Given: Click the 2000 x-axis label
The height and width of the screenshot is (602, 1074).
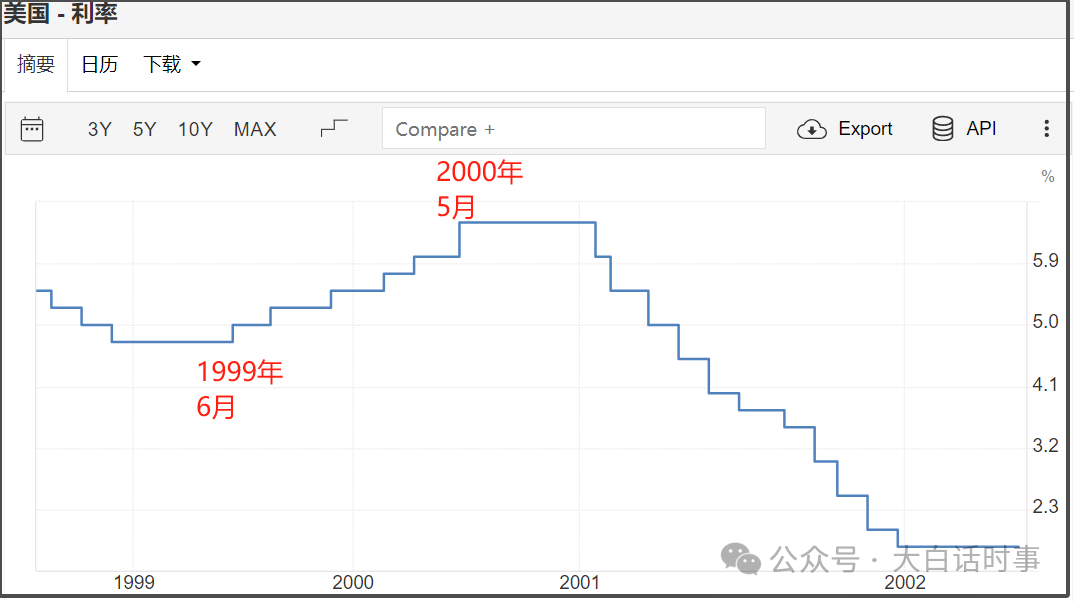Looking at the screenshot, I should pyautogui.click(x=353, y=583).
